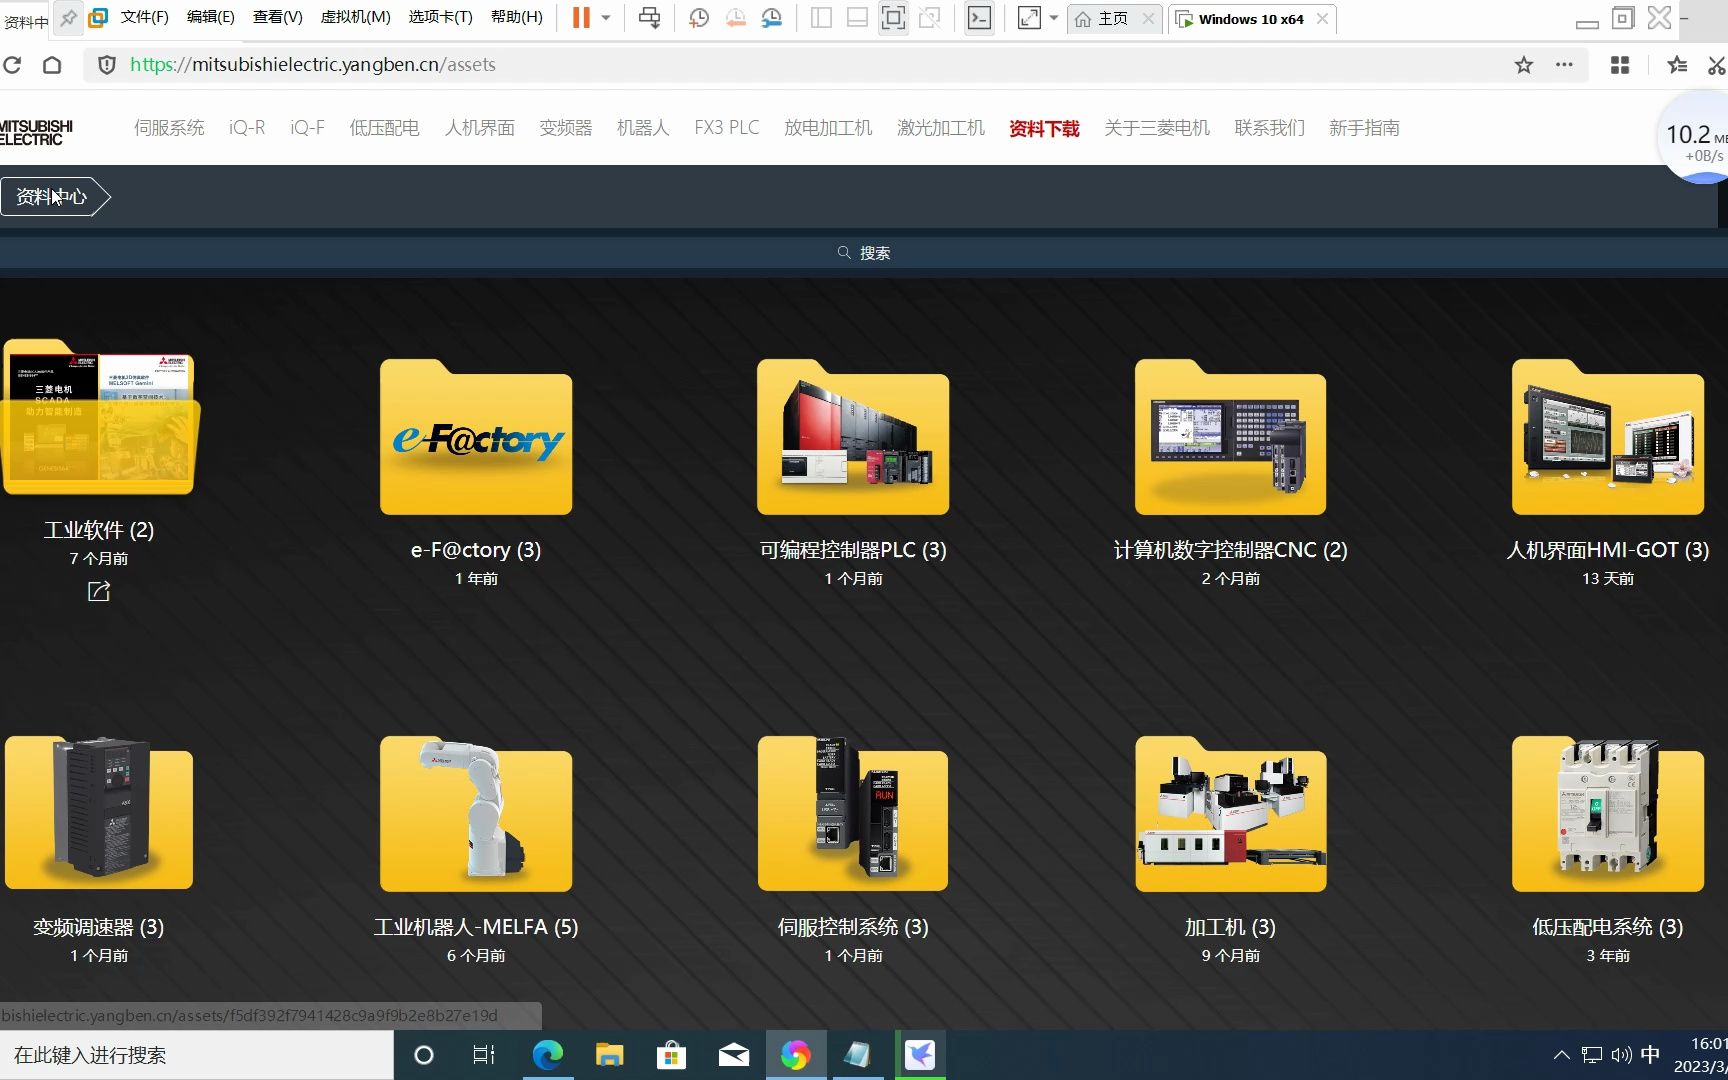The image size is (1728, 1080).
Task: Open the browser extensions grid icon
Action: tap(1620, 65)
